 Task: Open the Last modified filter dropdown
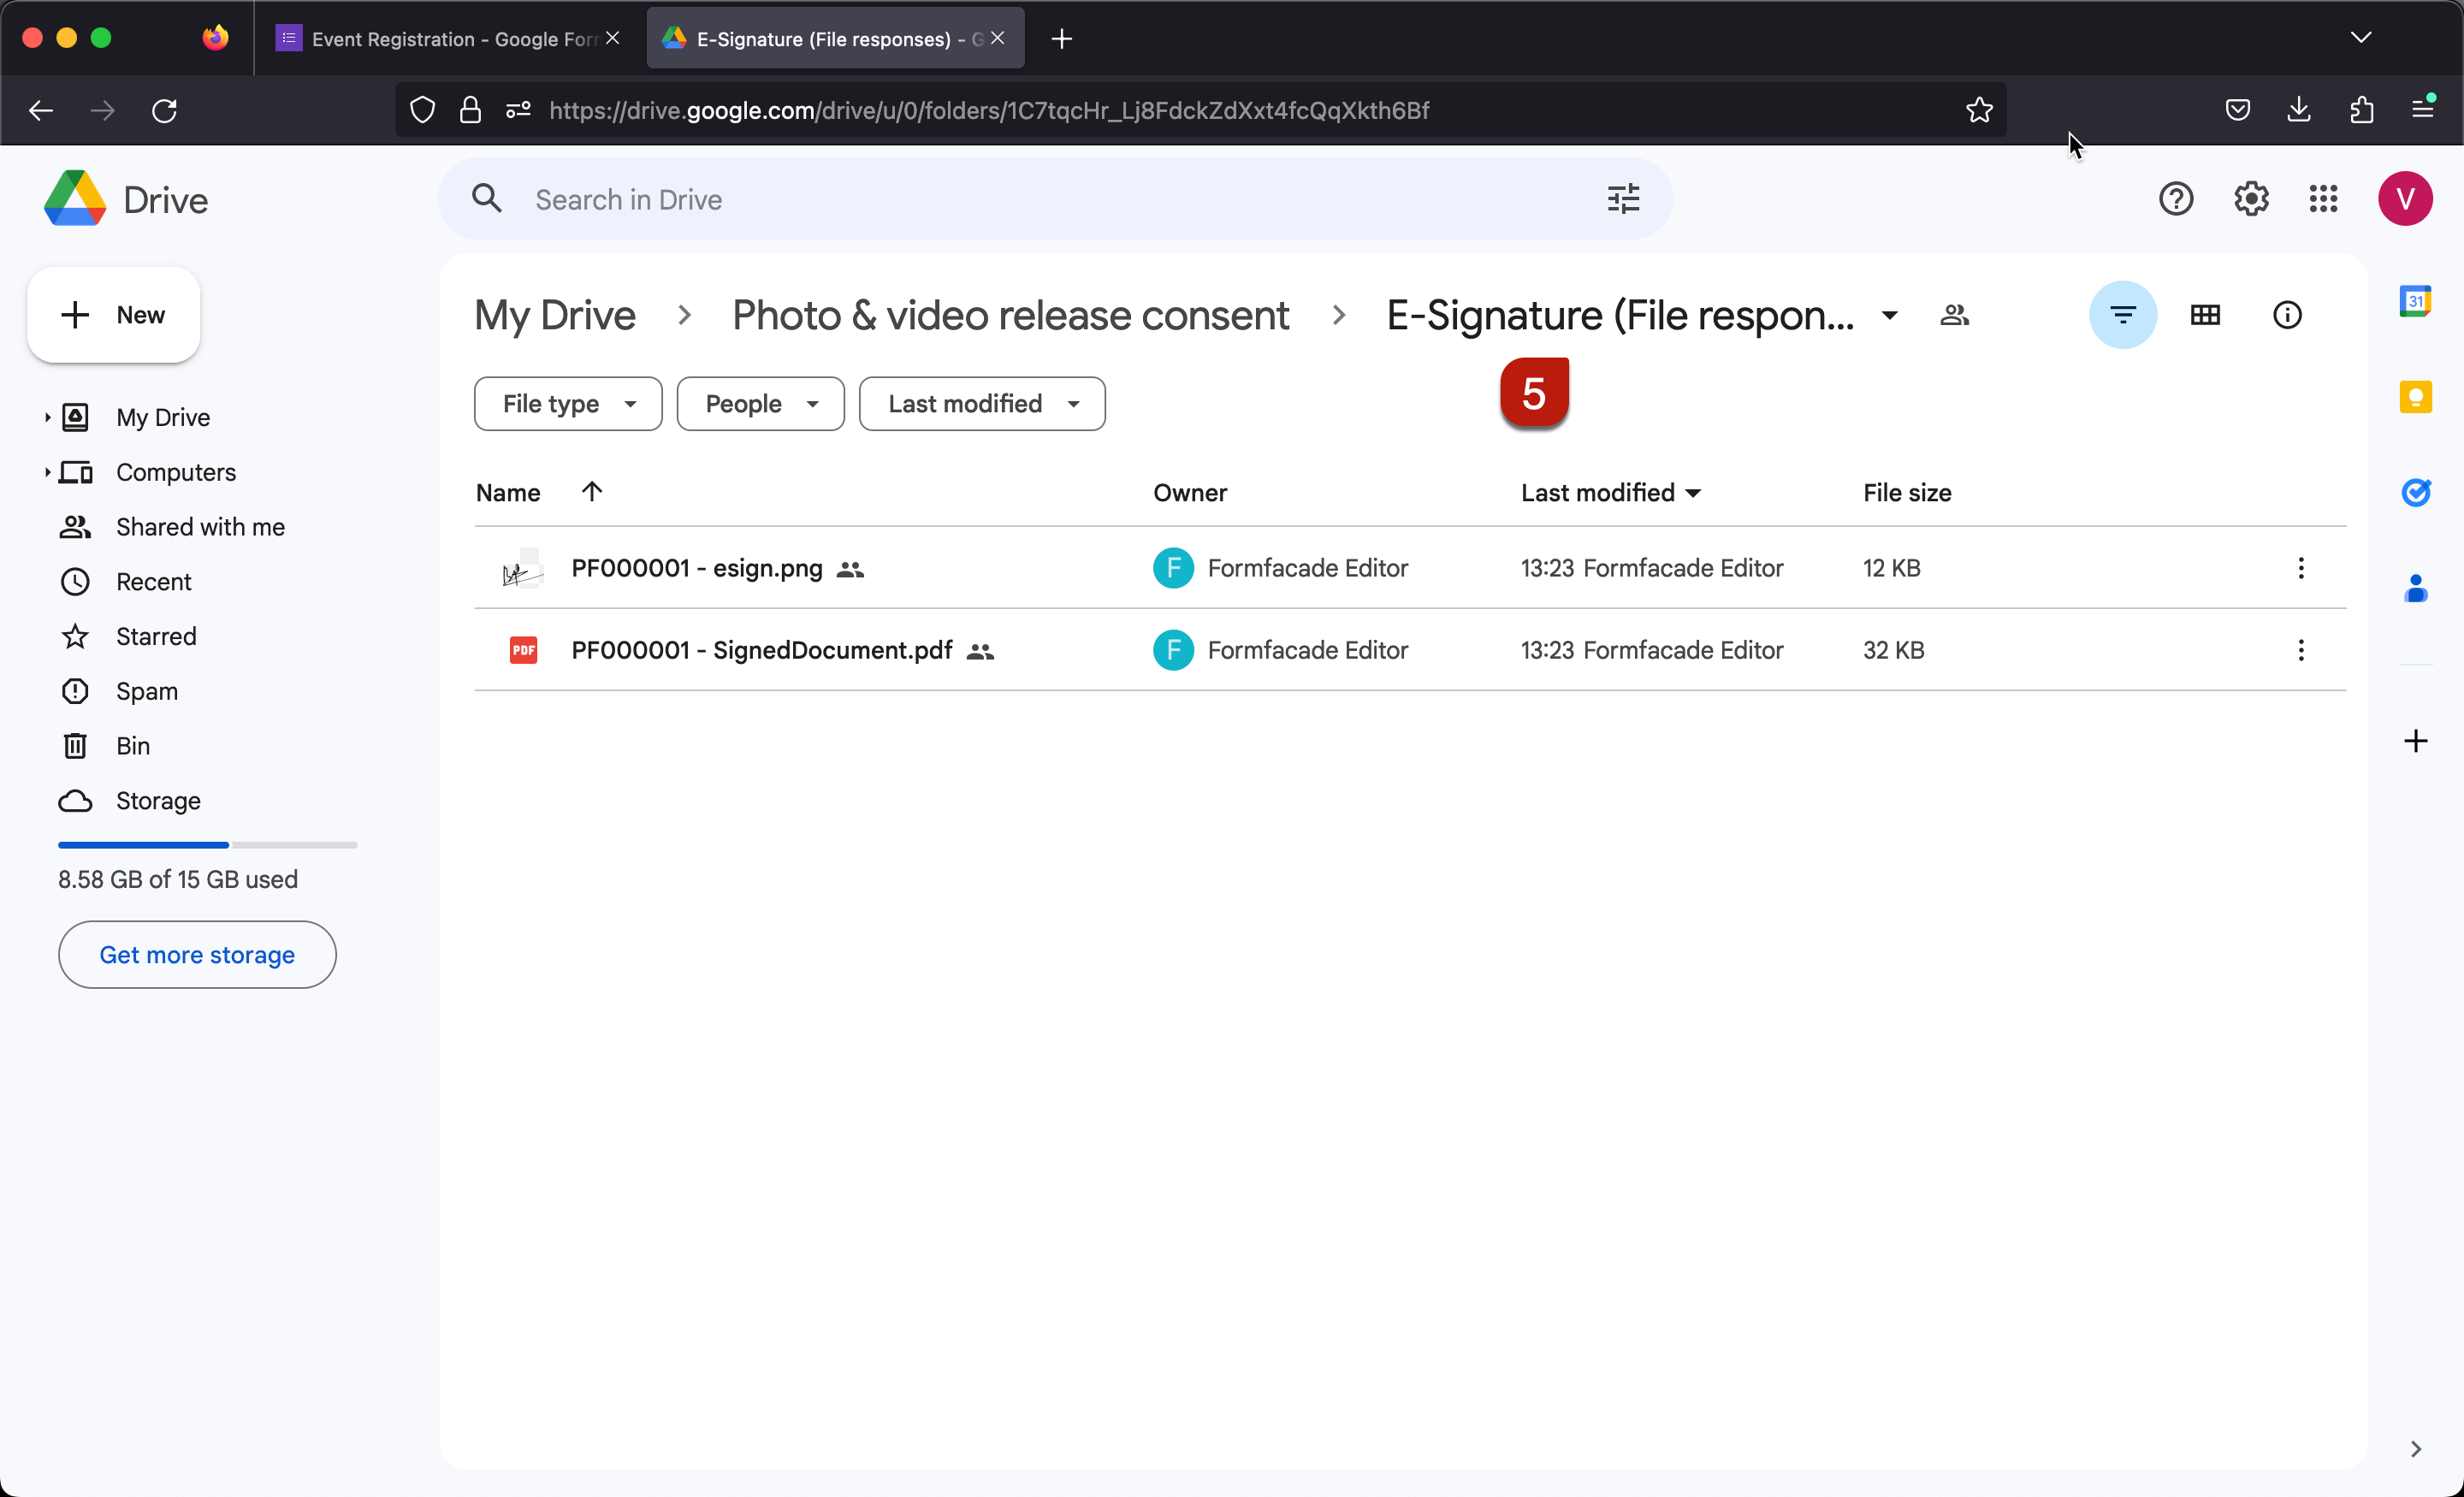(x=981, y=403)
